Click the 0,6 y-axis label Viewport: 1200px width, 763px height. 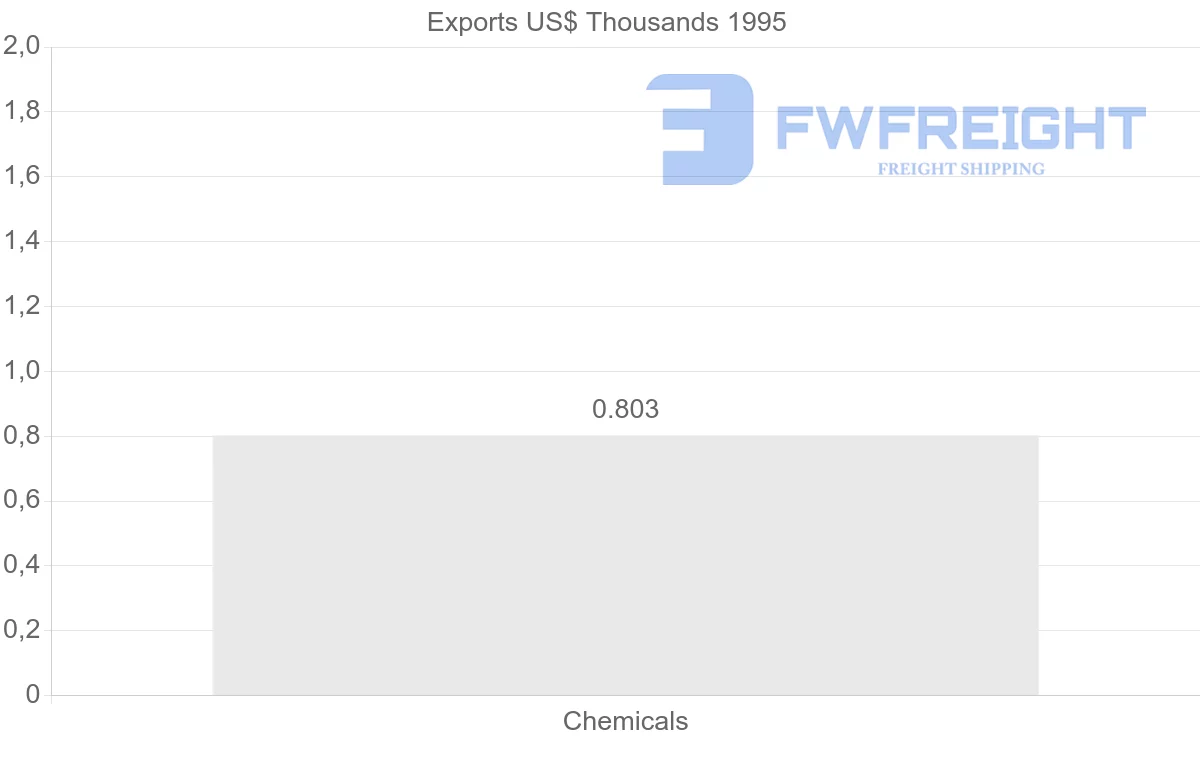click(x=22, y=501)
